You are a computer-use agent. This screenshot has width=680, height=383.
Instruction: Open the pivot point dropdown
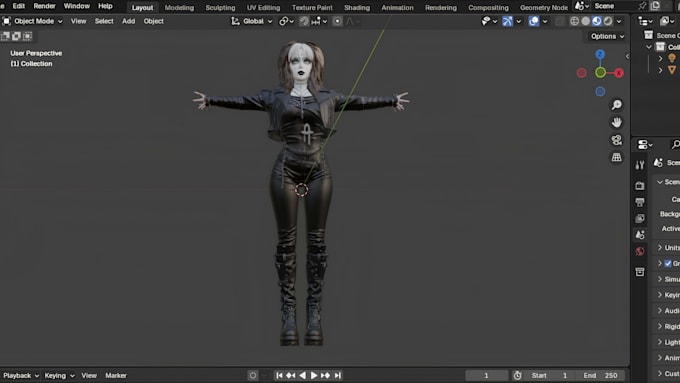click(286, 21)
